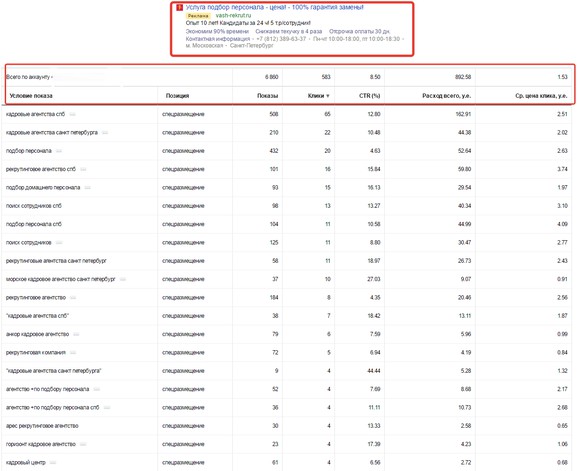Click the spend value '20.46'
The height and width of the screenshot is (471, 579).
pos(465,298)
